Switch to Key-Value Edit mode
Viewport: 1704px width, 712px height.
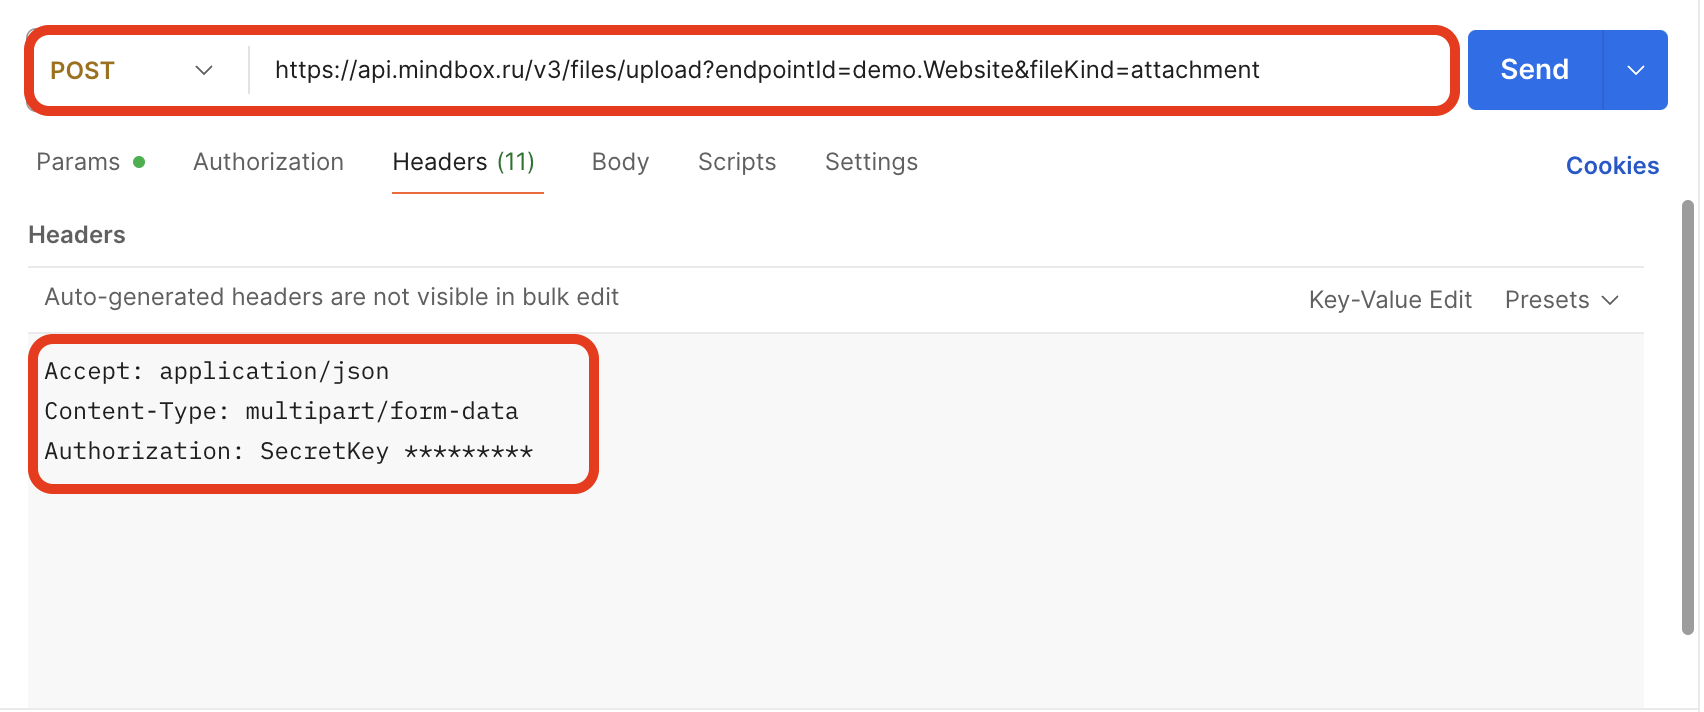(x=1390, y=299)
